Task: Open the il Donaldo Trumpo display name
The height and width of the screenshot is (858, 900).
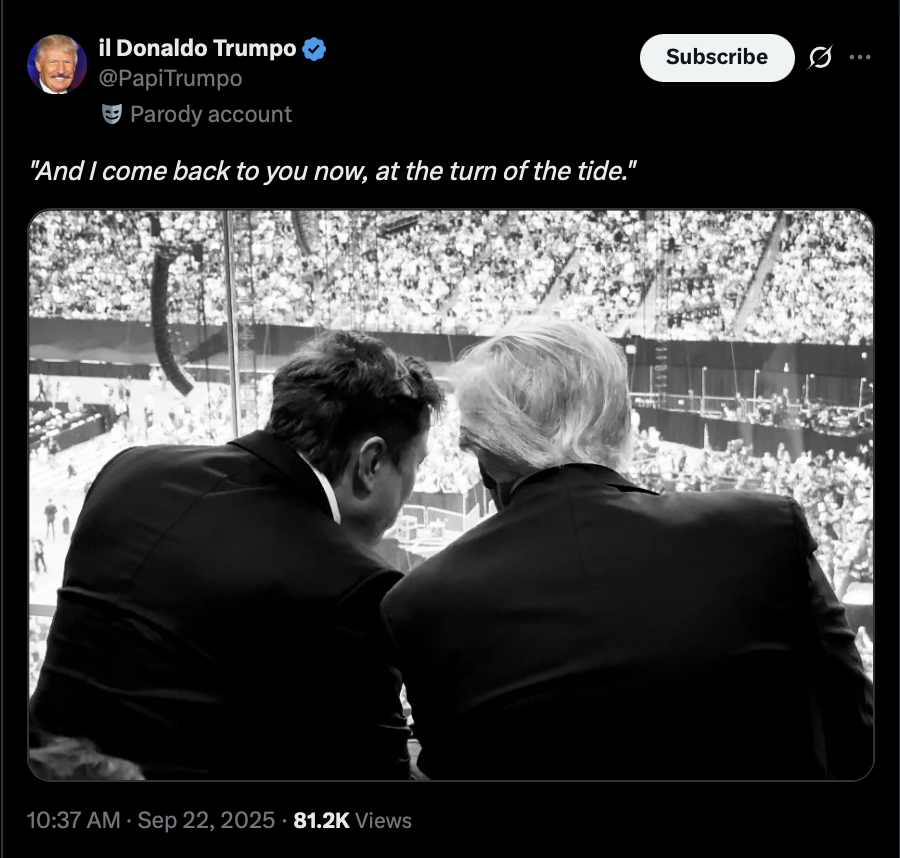Action: click(197, 48)
